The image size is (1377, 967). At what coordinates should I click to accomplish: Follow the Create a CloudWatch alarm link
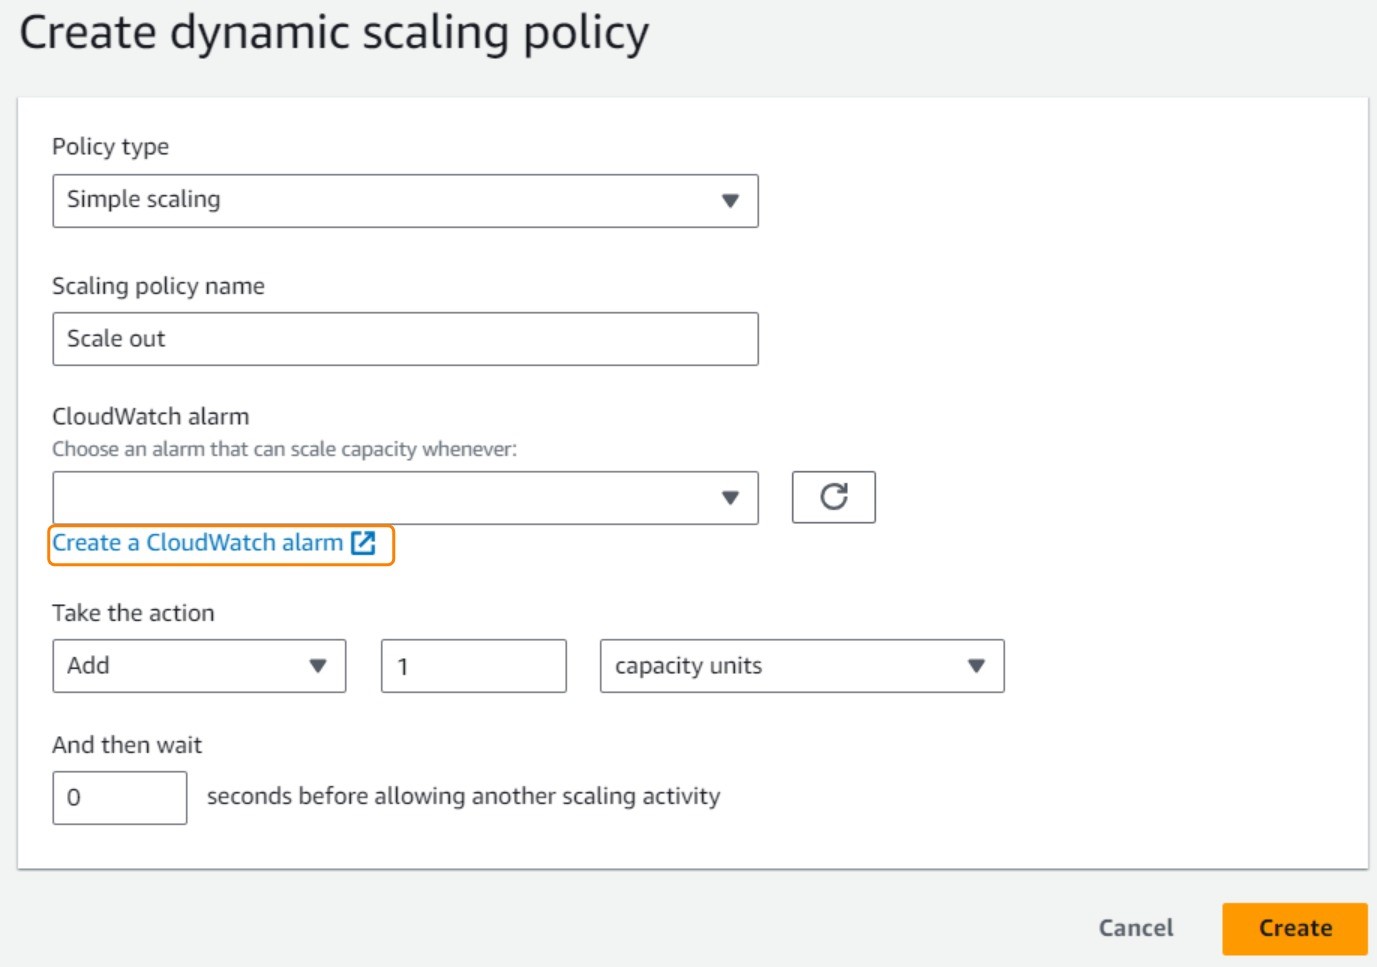(x=197, y=543)
